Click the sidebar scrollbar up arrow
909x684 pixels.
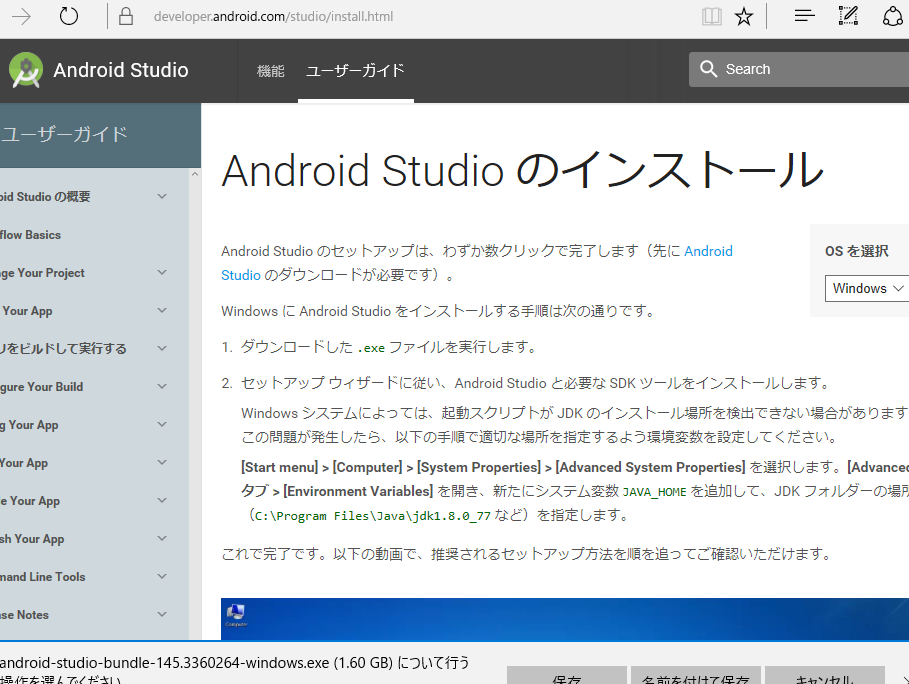195,175
